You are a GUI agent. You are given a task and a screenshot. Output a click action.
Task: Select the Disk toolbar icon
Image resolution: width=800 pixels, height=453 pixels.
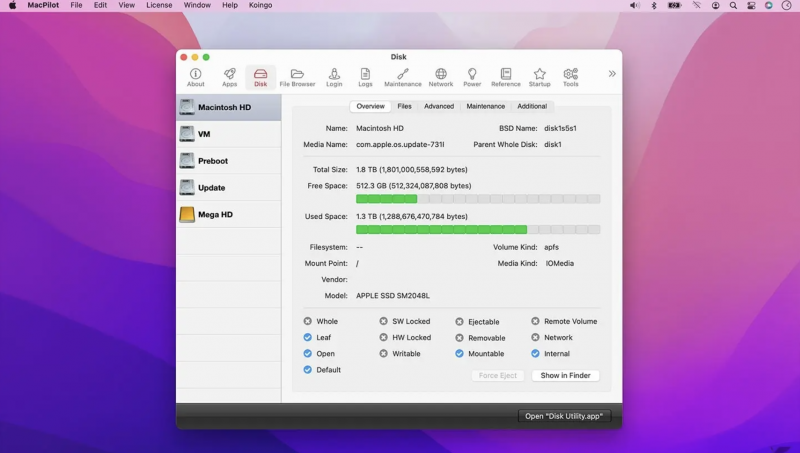pyautogui.click(x=260, y=78)
